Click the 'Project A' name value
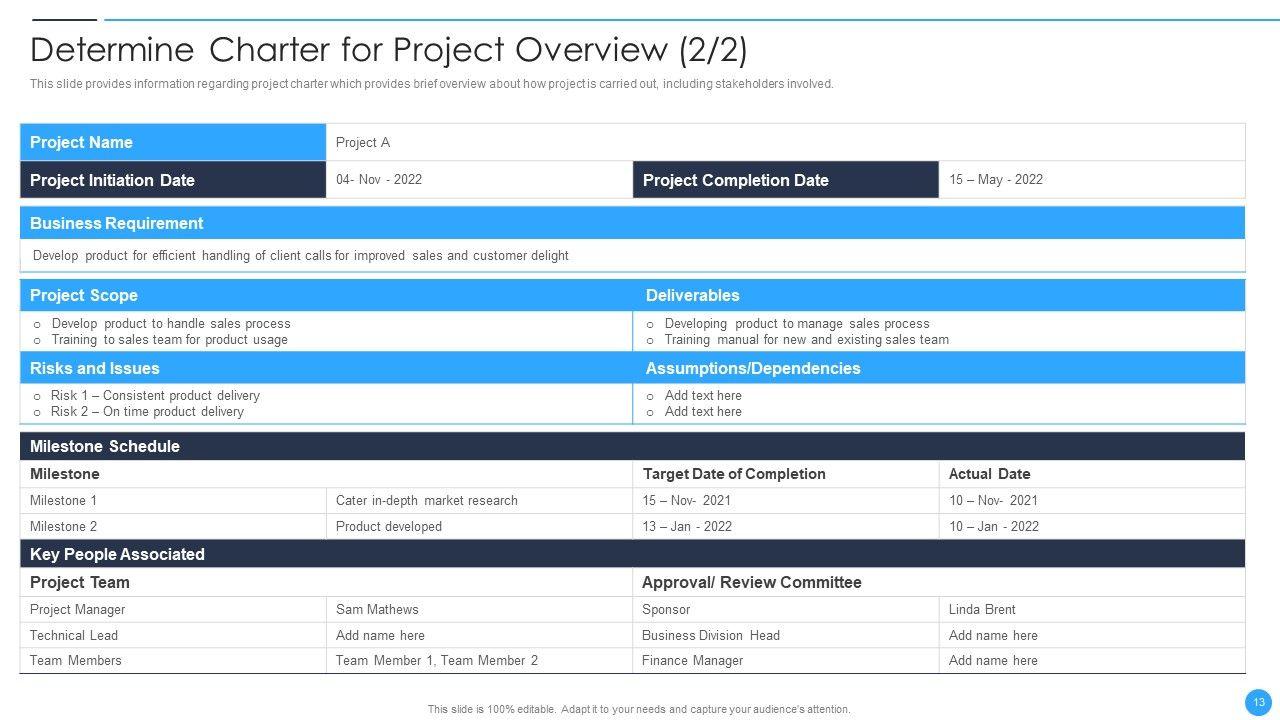Screen dimensions: 1280x720 coord(363,142)
